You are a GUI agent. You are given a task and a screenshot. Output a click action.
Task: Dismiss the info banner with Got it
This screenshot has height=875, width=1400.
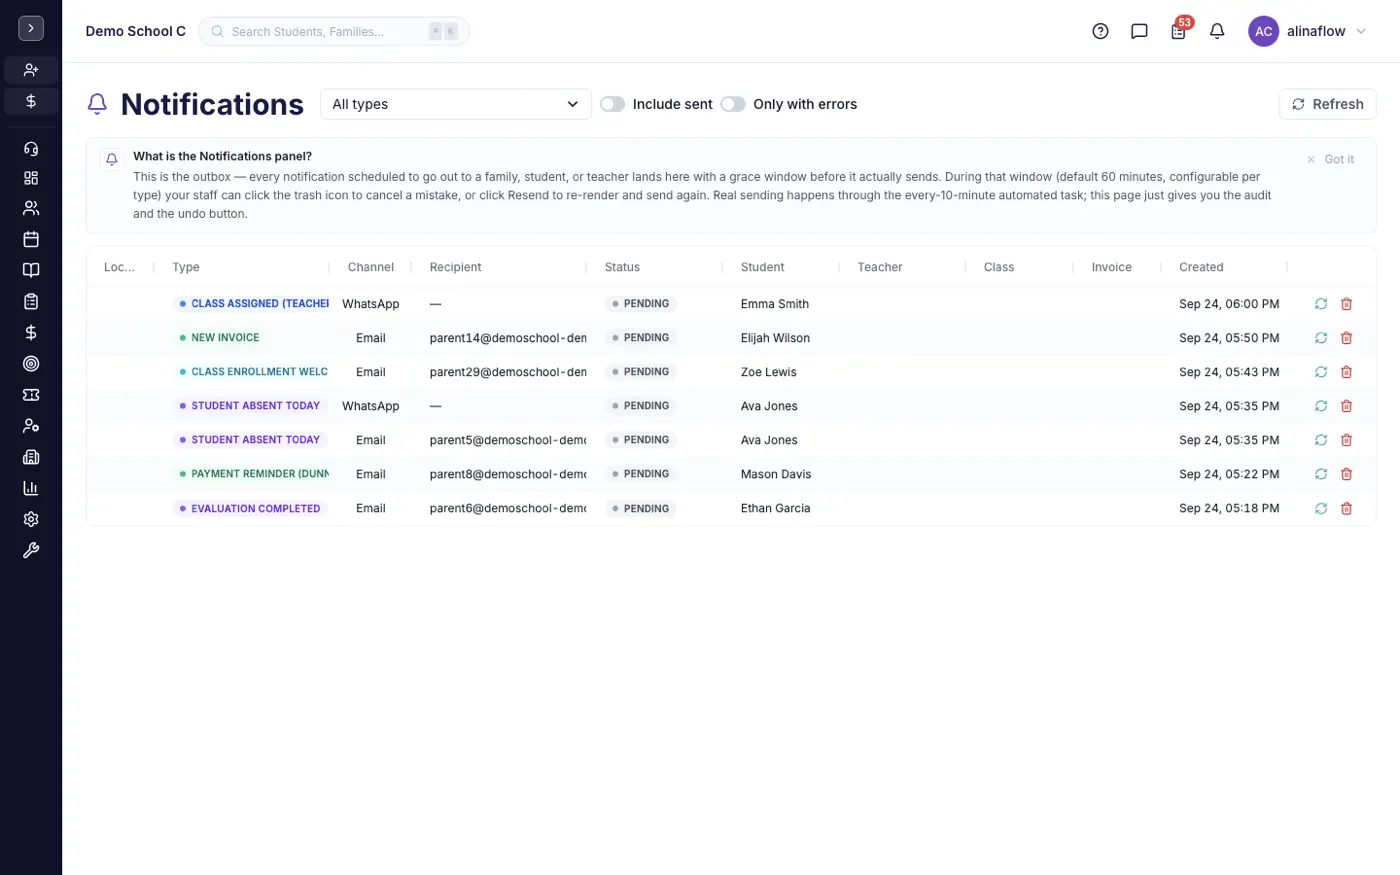pos(1330,159)
